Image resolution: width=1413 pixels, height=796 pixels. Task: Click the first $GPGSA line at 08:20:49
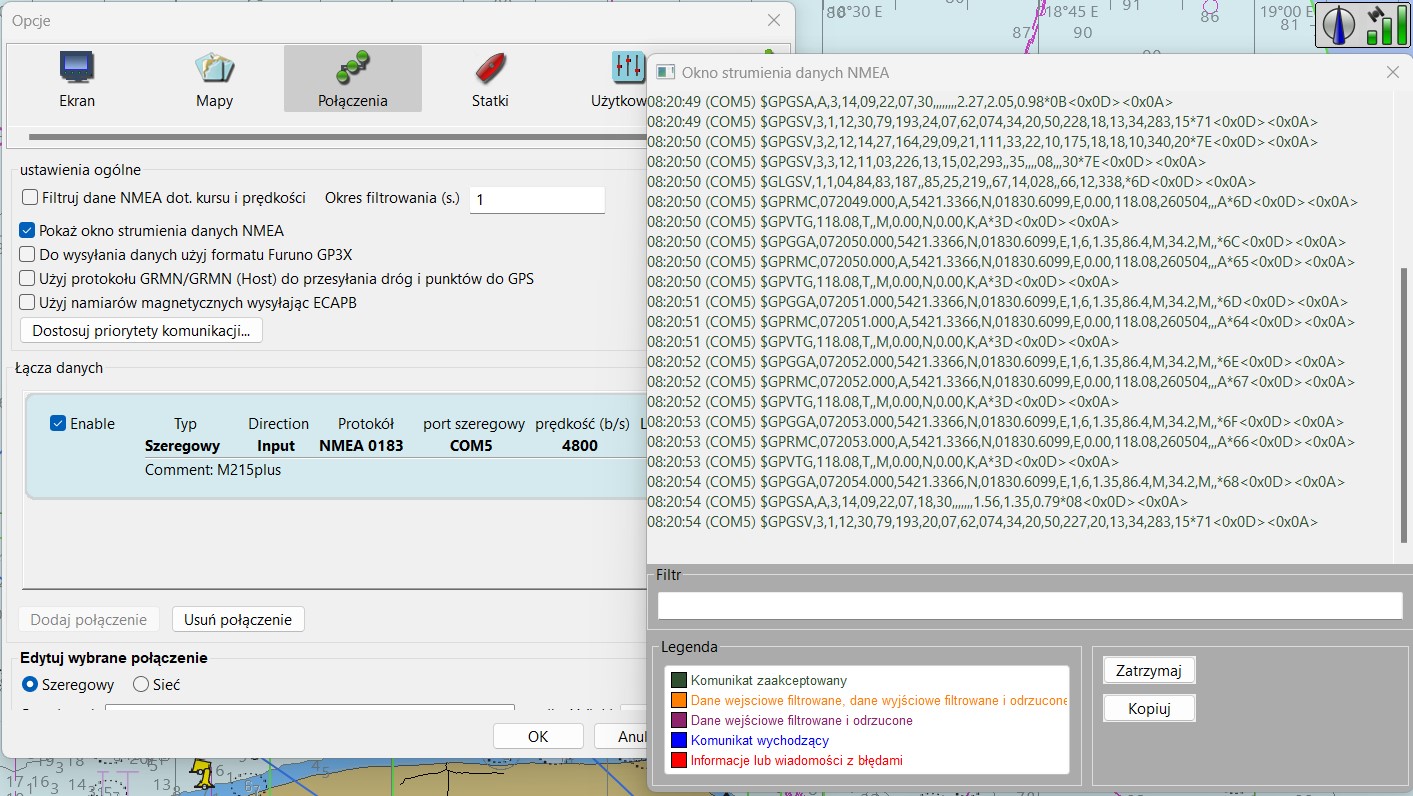pyautogui.click(x=910, y=102)
